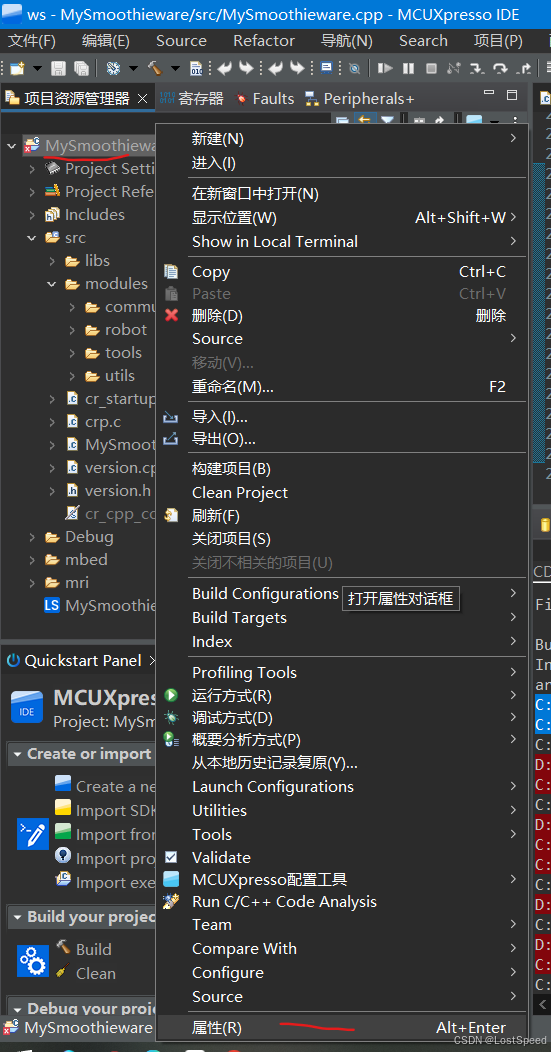Click the Save All toolbar icon
Screen dimensions: 551x1052
pyautogui.click(x=81, y=68)
